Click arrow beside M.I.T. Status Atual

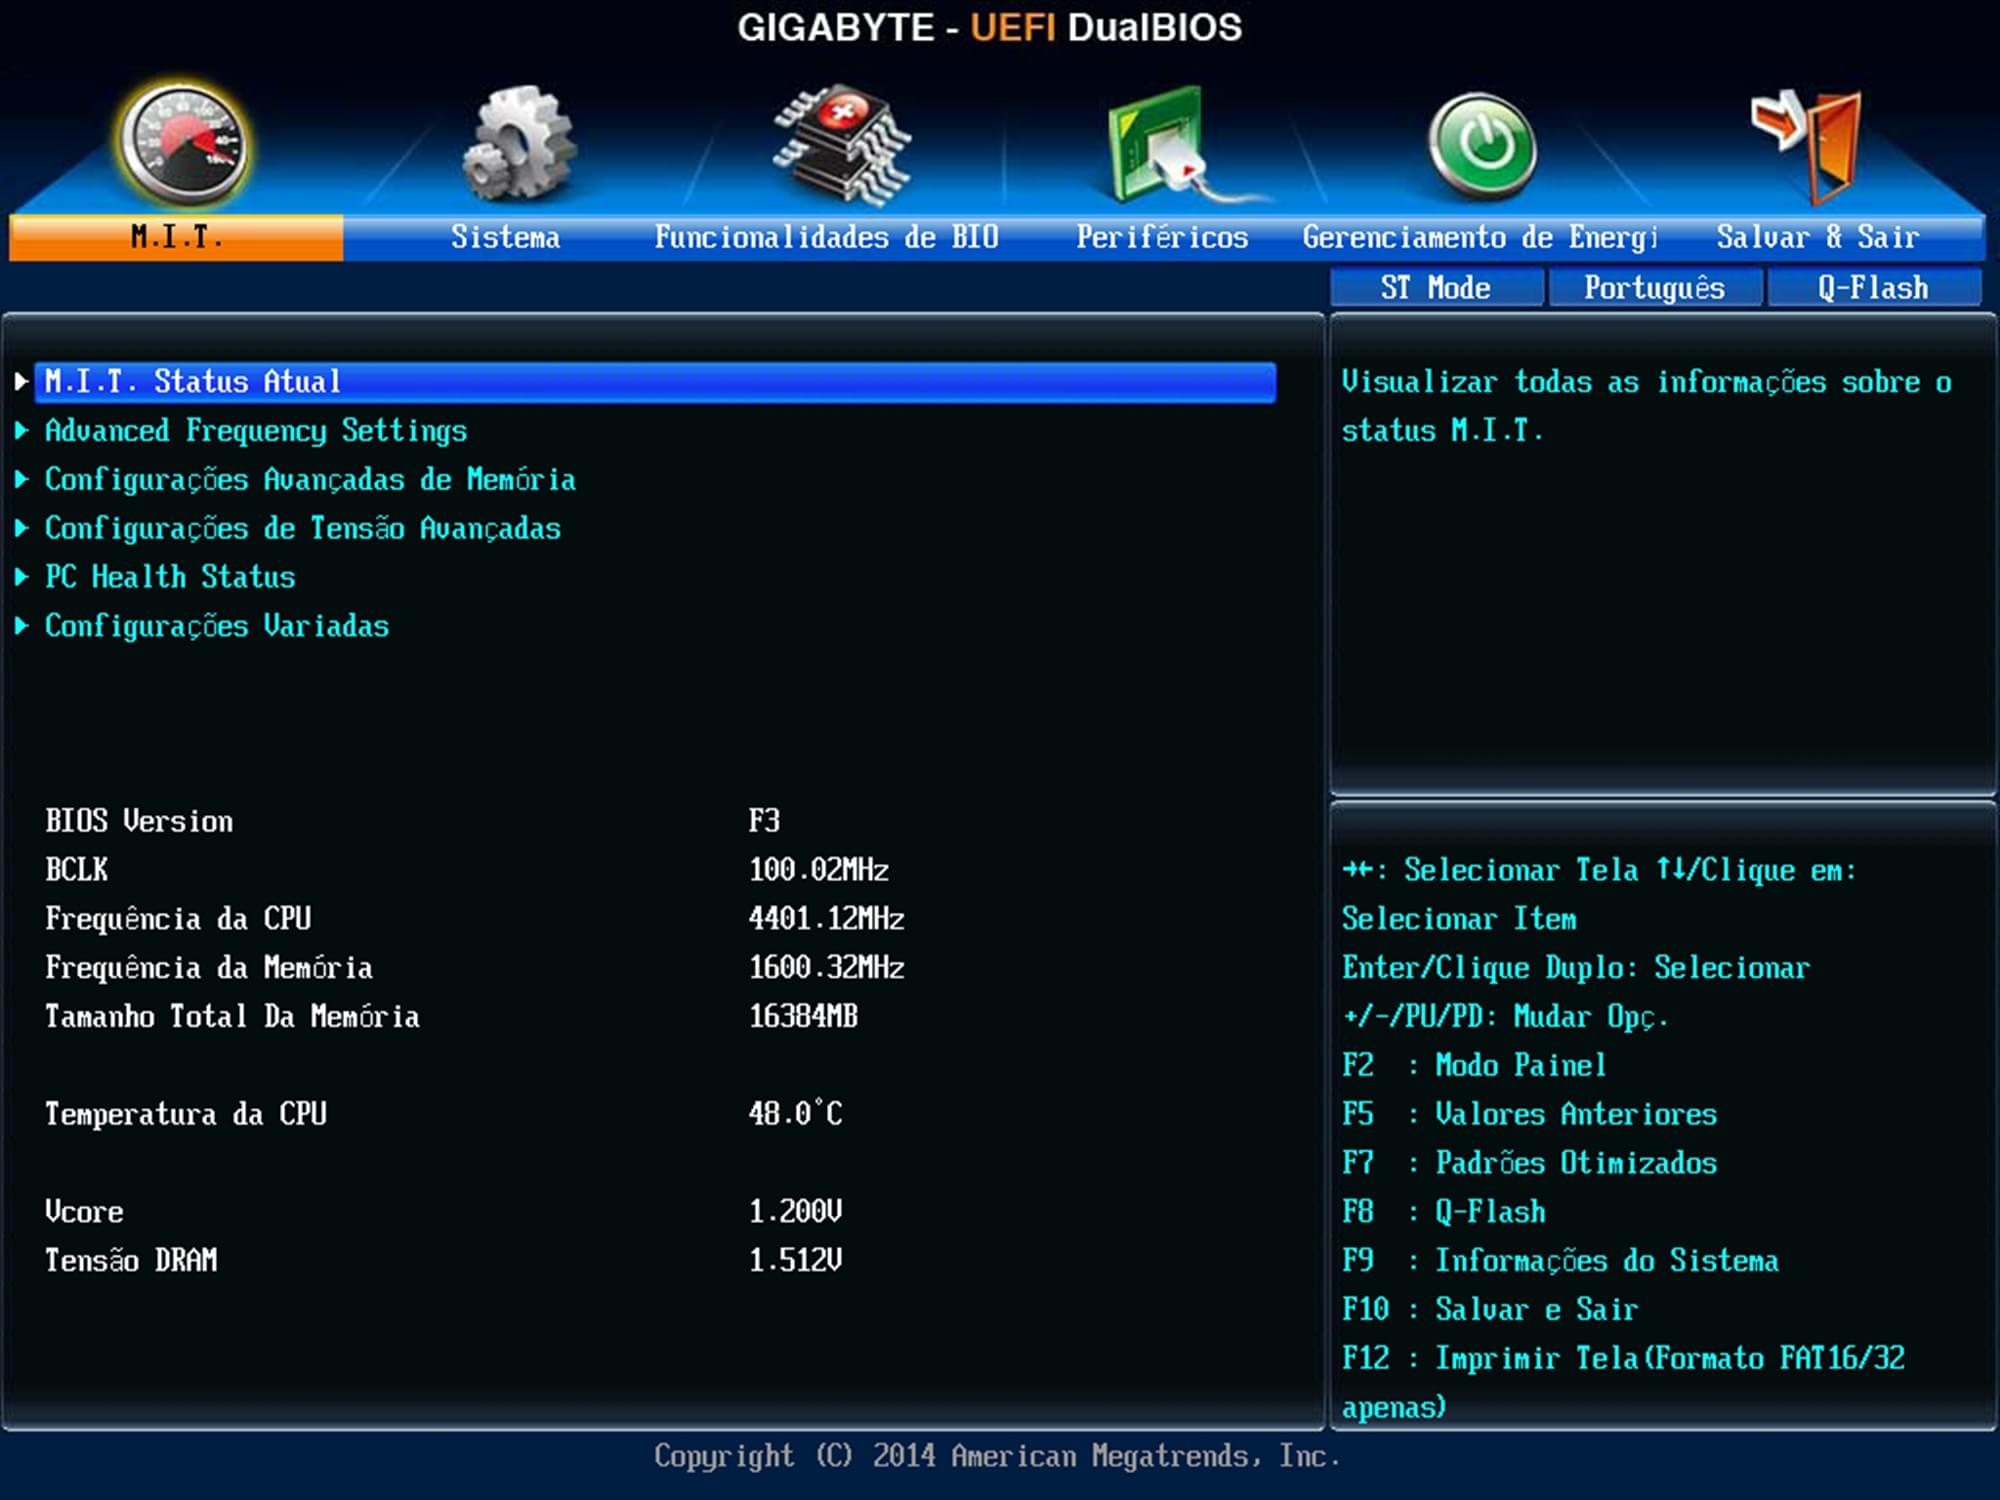[x=21, y=382]
